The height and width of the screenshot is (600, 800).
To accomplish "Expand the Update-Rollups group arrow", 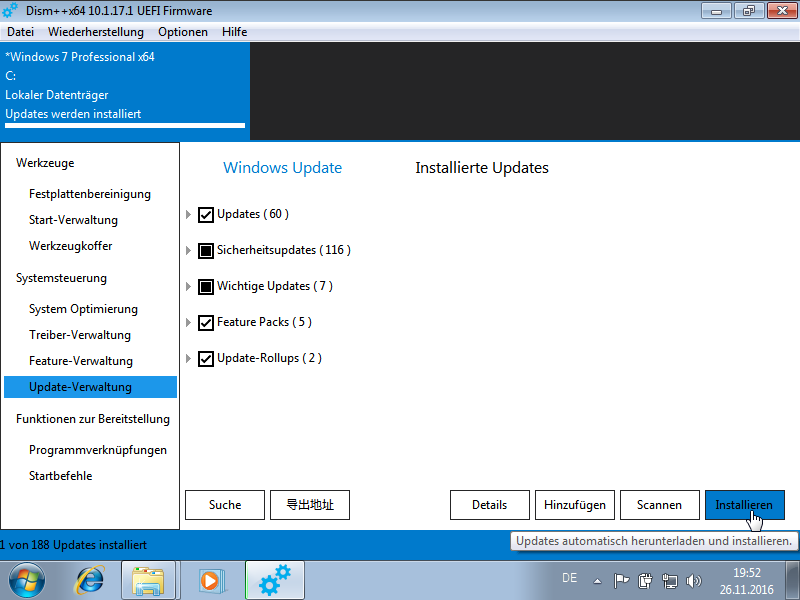I will (188, 359).
